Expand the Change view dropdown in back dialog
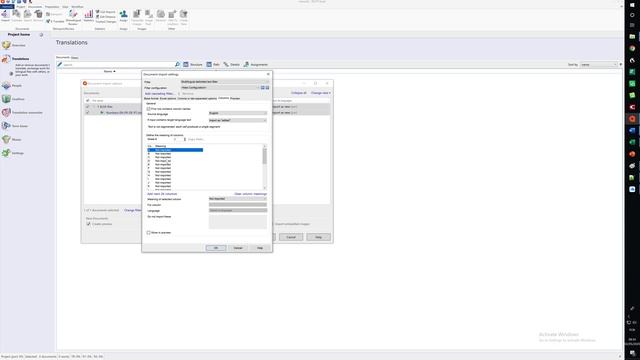 point(321,93)
